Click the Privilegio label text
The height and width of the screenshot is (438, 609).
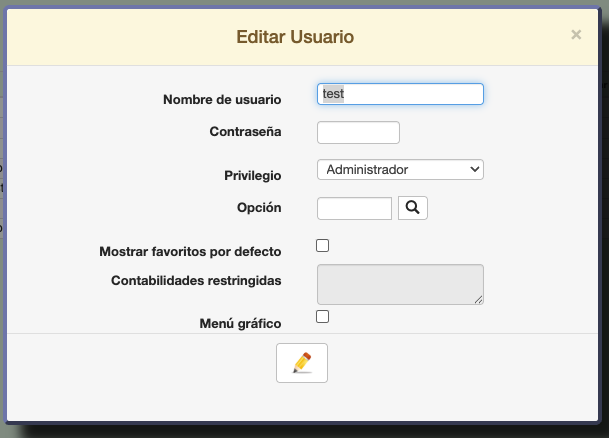(x=252, y=176)
